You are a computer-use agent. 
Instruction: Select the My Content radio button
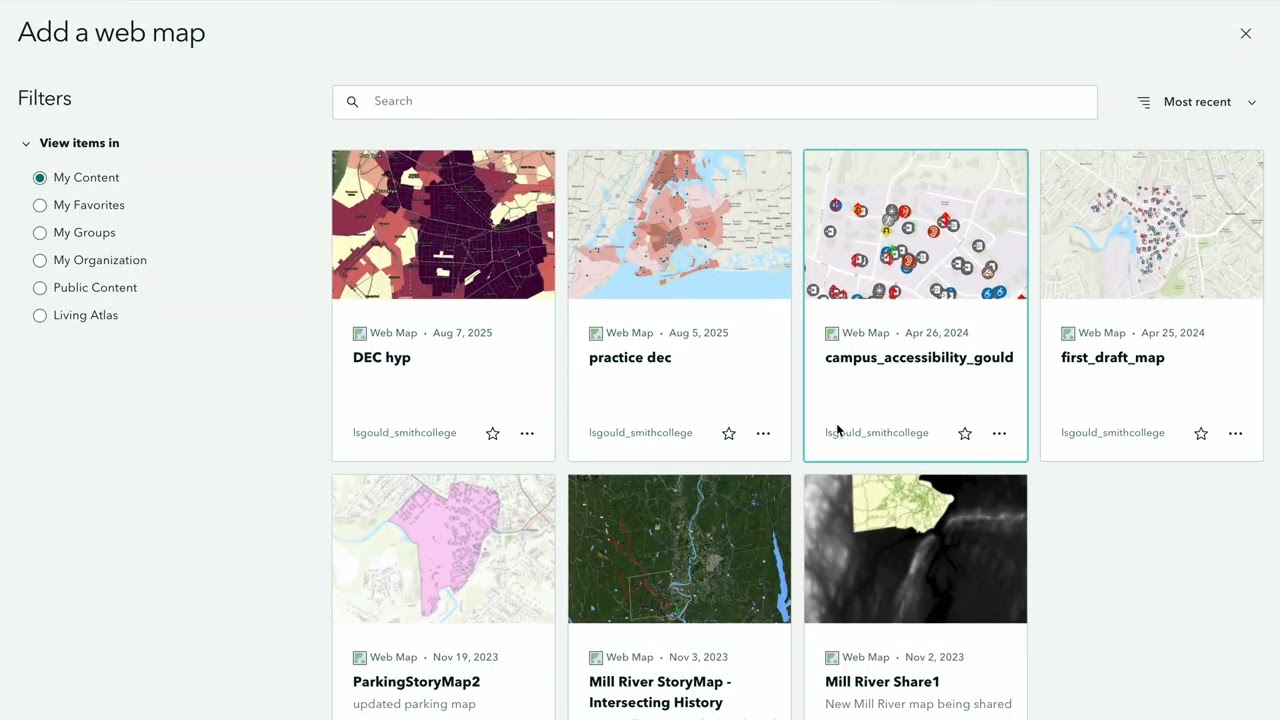pos(40,178)
